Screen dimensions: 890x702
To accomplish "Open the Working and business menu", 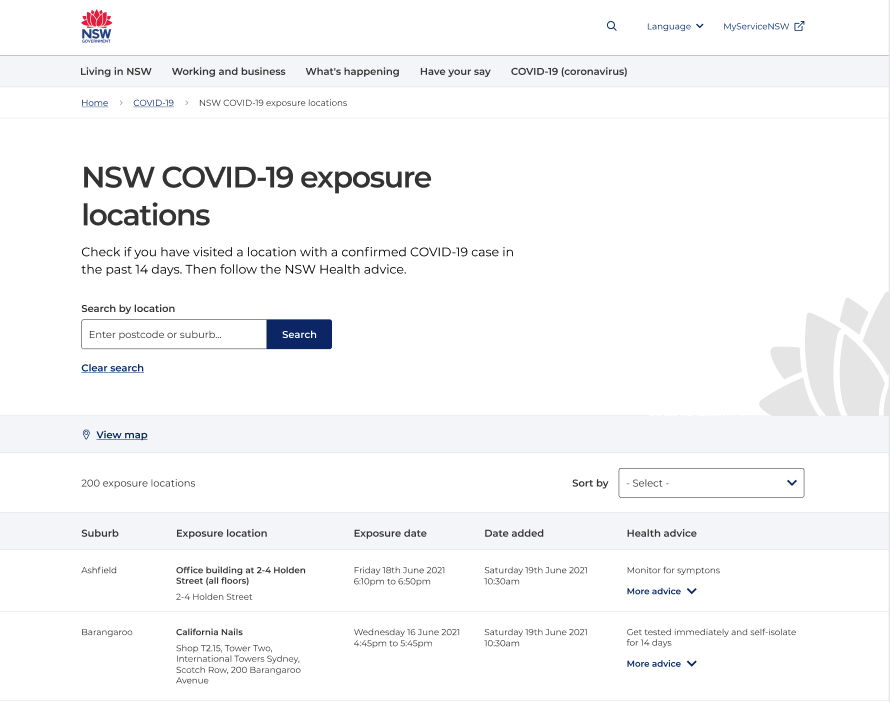I will pos(228,72).
